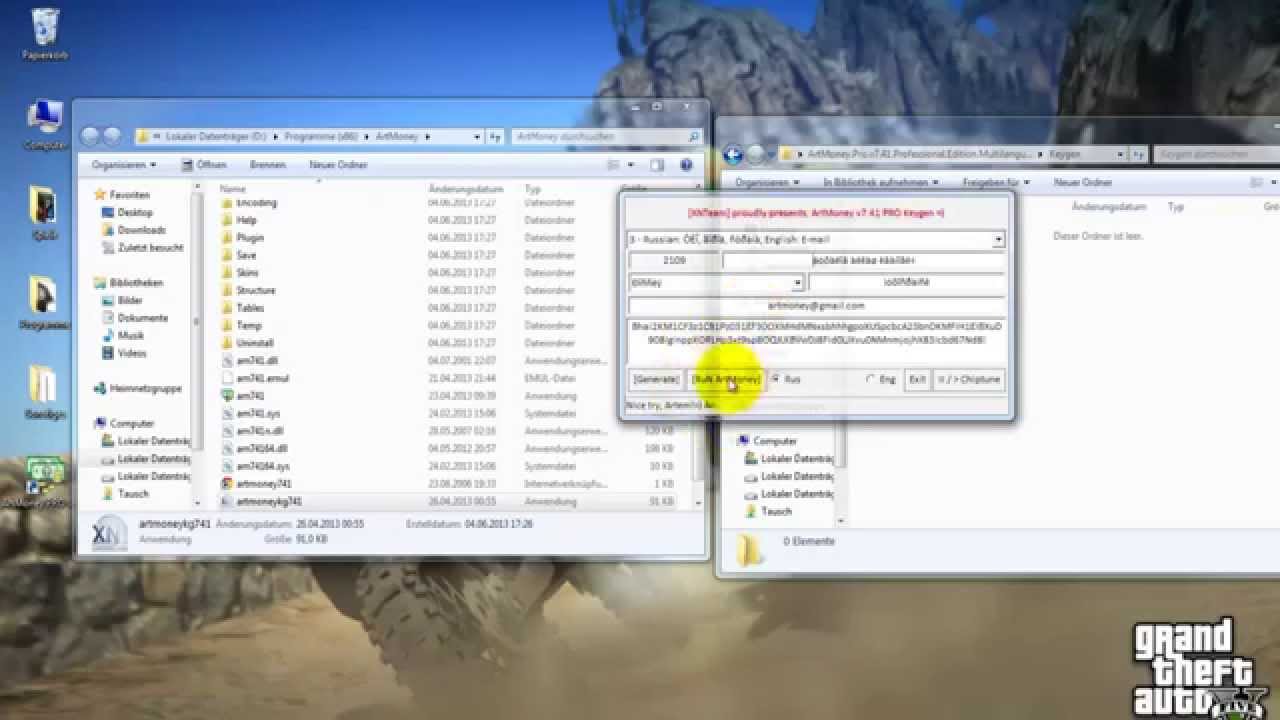Screen dimensions: 1280x720
Task: Open Heimnetzgruppe in sidebar
Action: point(136,388)
